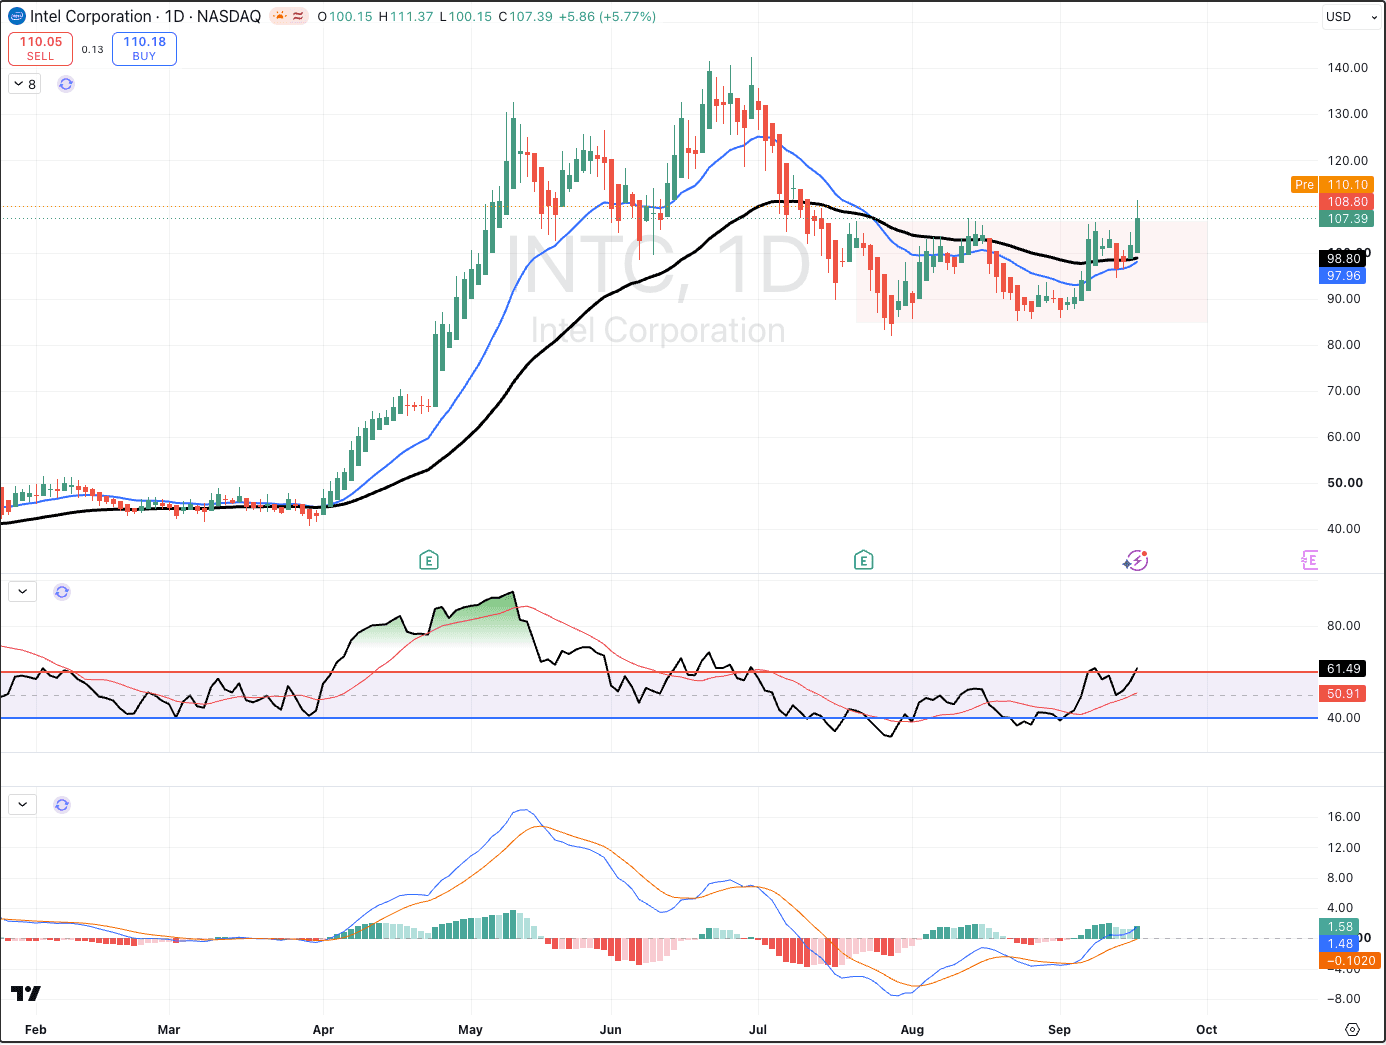The width and height of the screenshot is (1386, 1045).
Task: Click the TradingView logo
Action: pyautogui.click(x=26, y=993)
